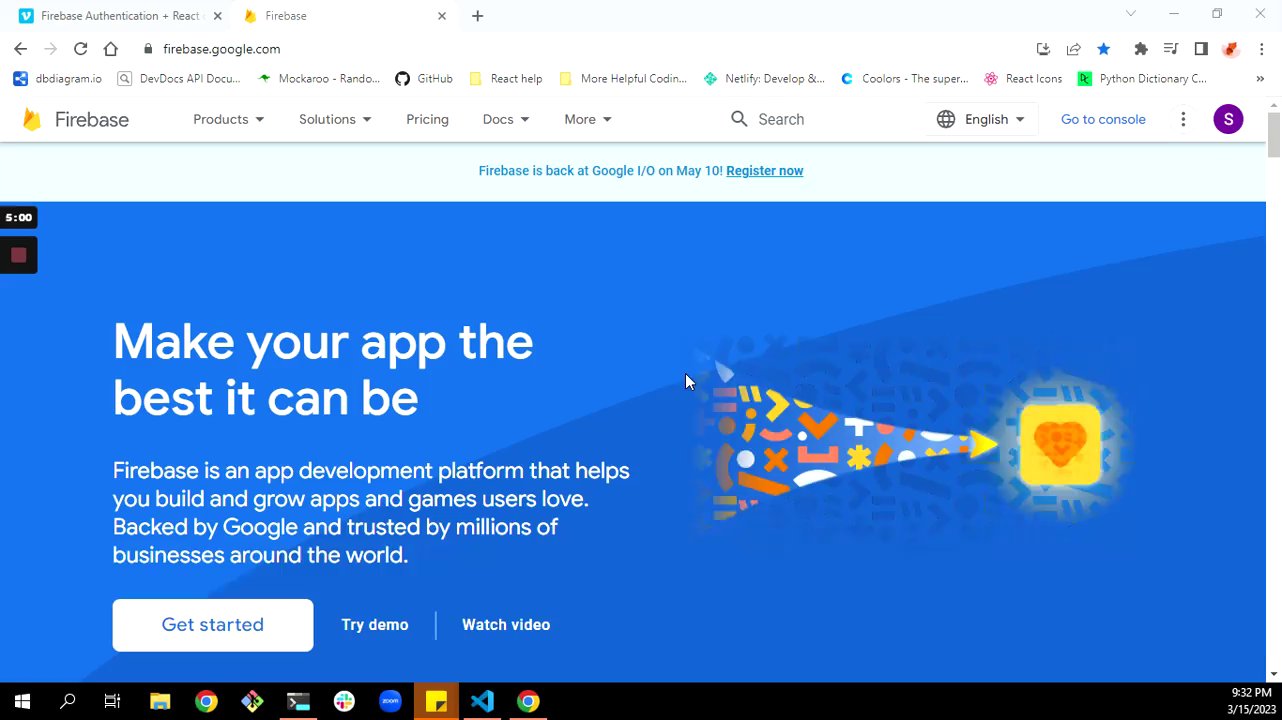The height and width of the screenshot is (720, 1282).
Task: Click the Firebase logo in the header
Action: (x=77, y=119)
